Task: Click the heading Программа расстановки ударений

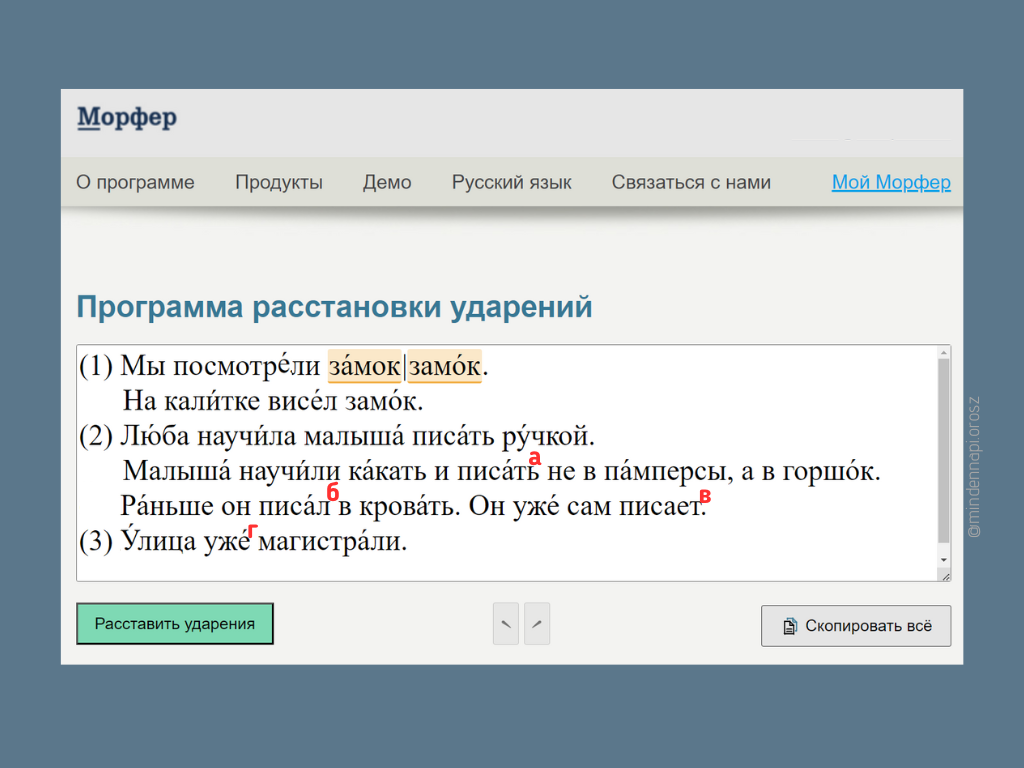Action: 334,307
